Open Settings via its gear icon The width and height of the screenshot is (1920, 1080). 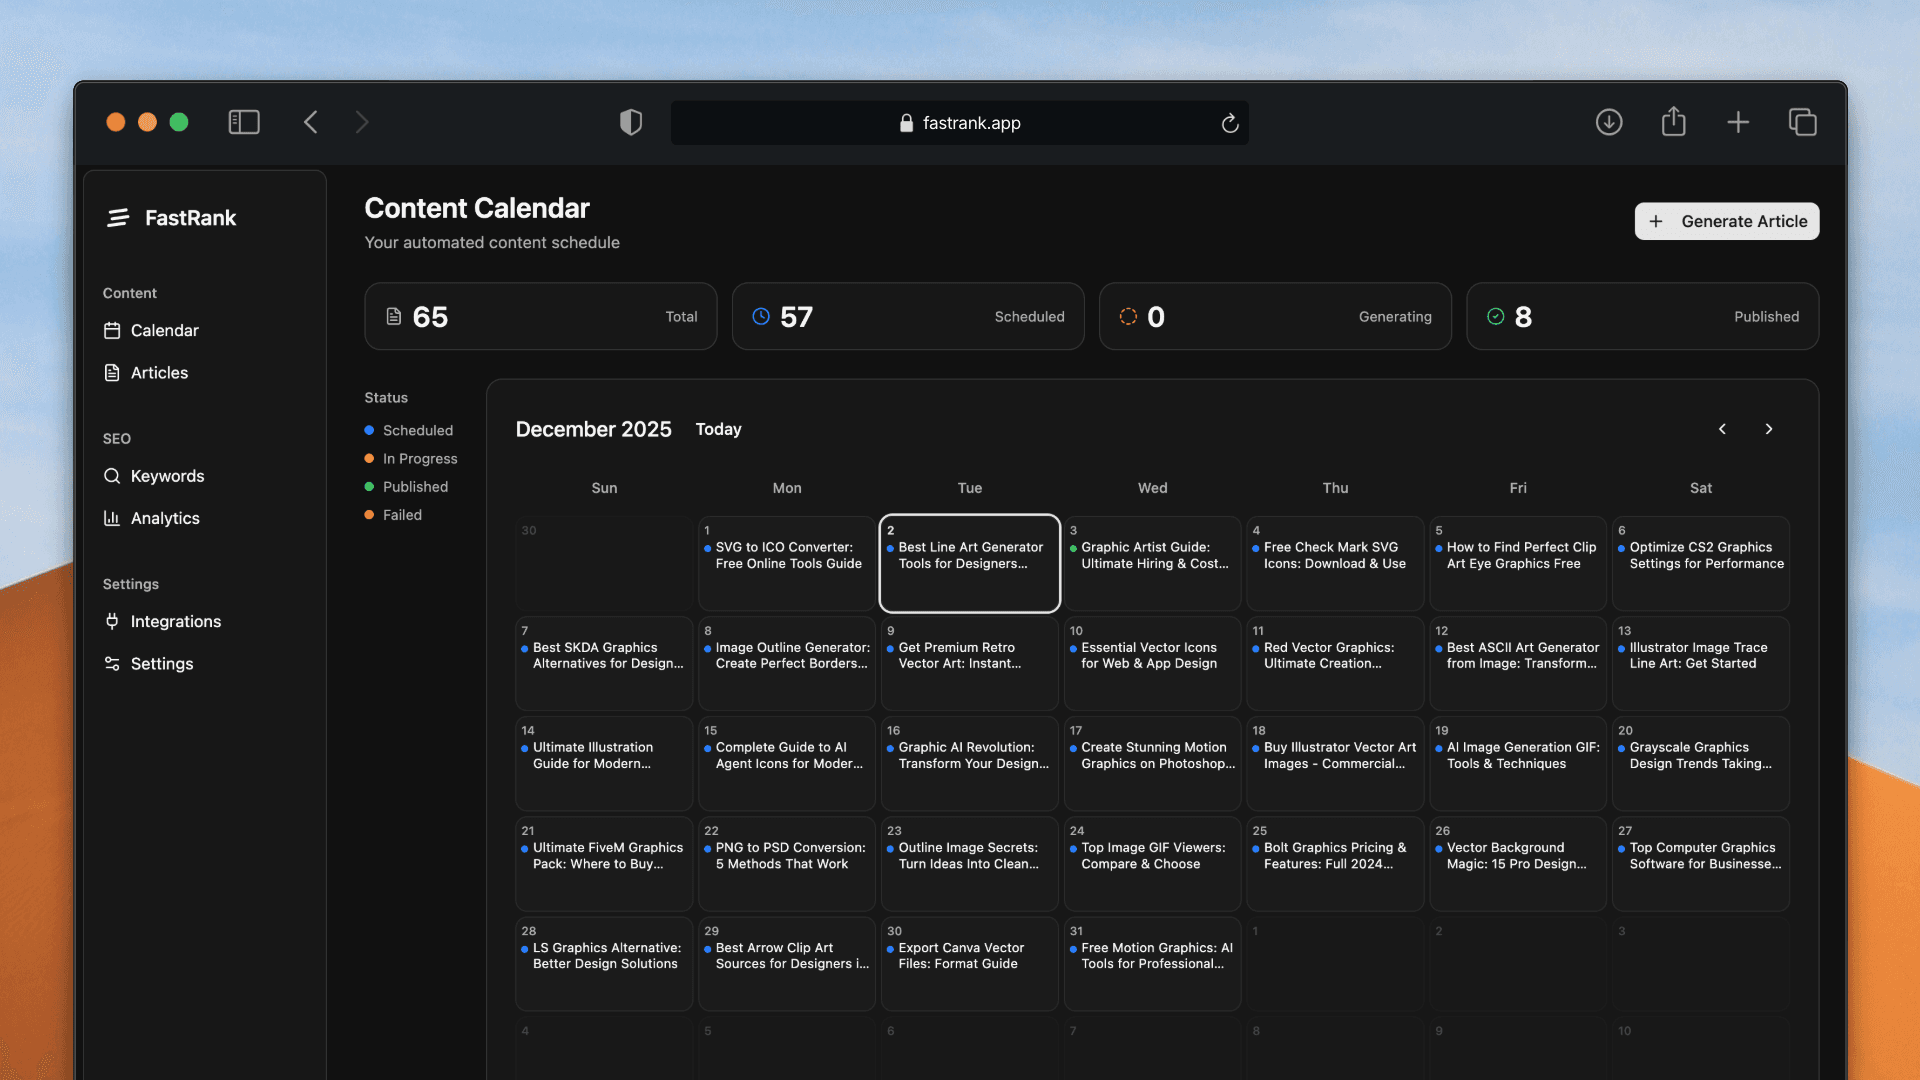(x=113, y=663)
